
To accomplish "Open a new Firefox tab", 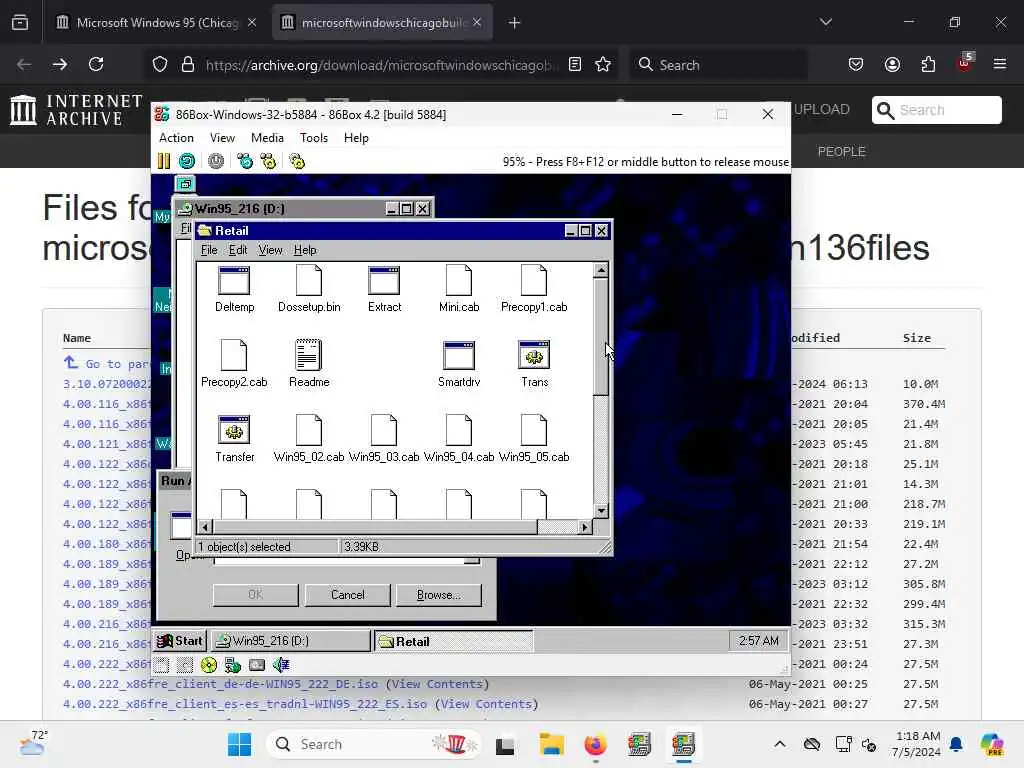I will [x=515, y=23].
